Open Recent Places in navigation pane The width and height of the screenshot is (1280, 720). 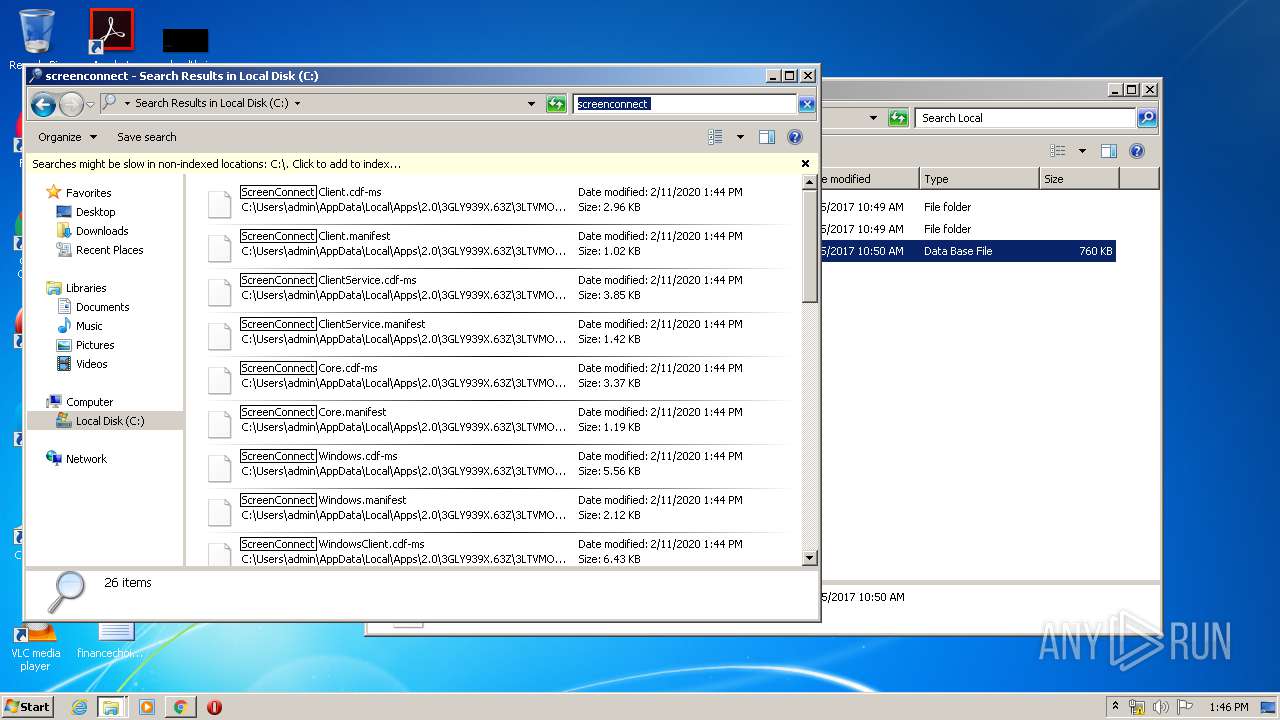tap(109, 250)
